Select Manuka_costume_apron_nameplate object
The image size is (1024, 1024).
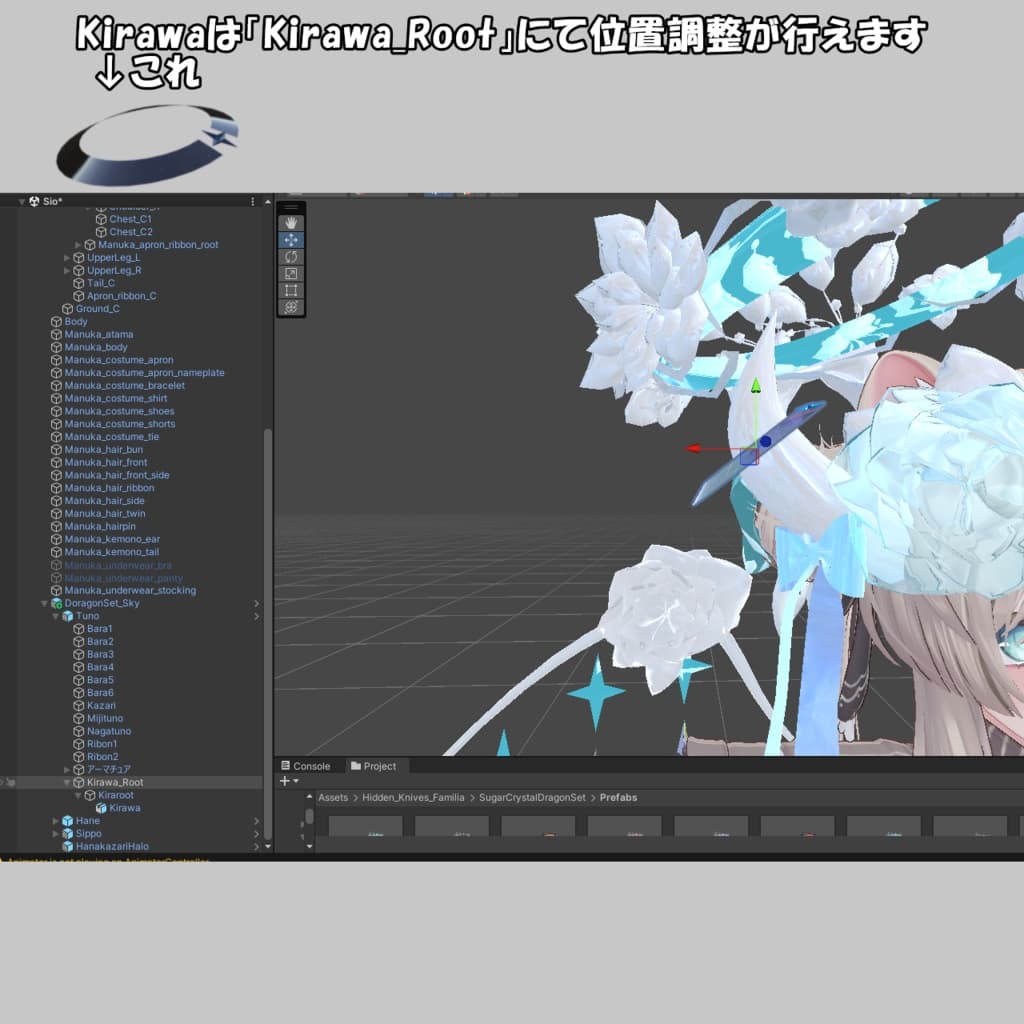(x=144, y=373)
